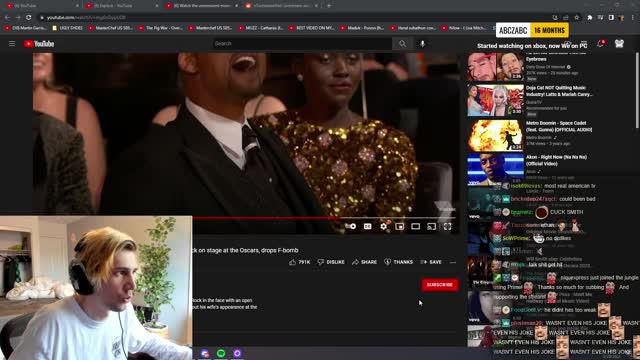The image size is (640, 360).
Task: Open the video player settings gear
Action: pos(384,226)
